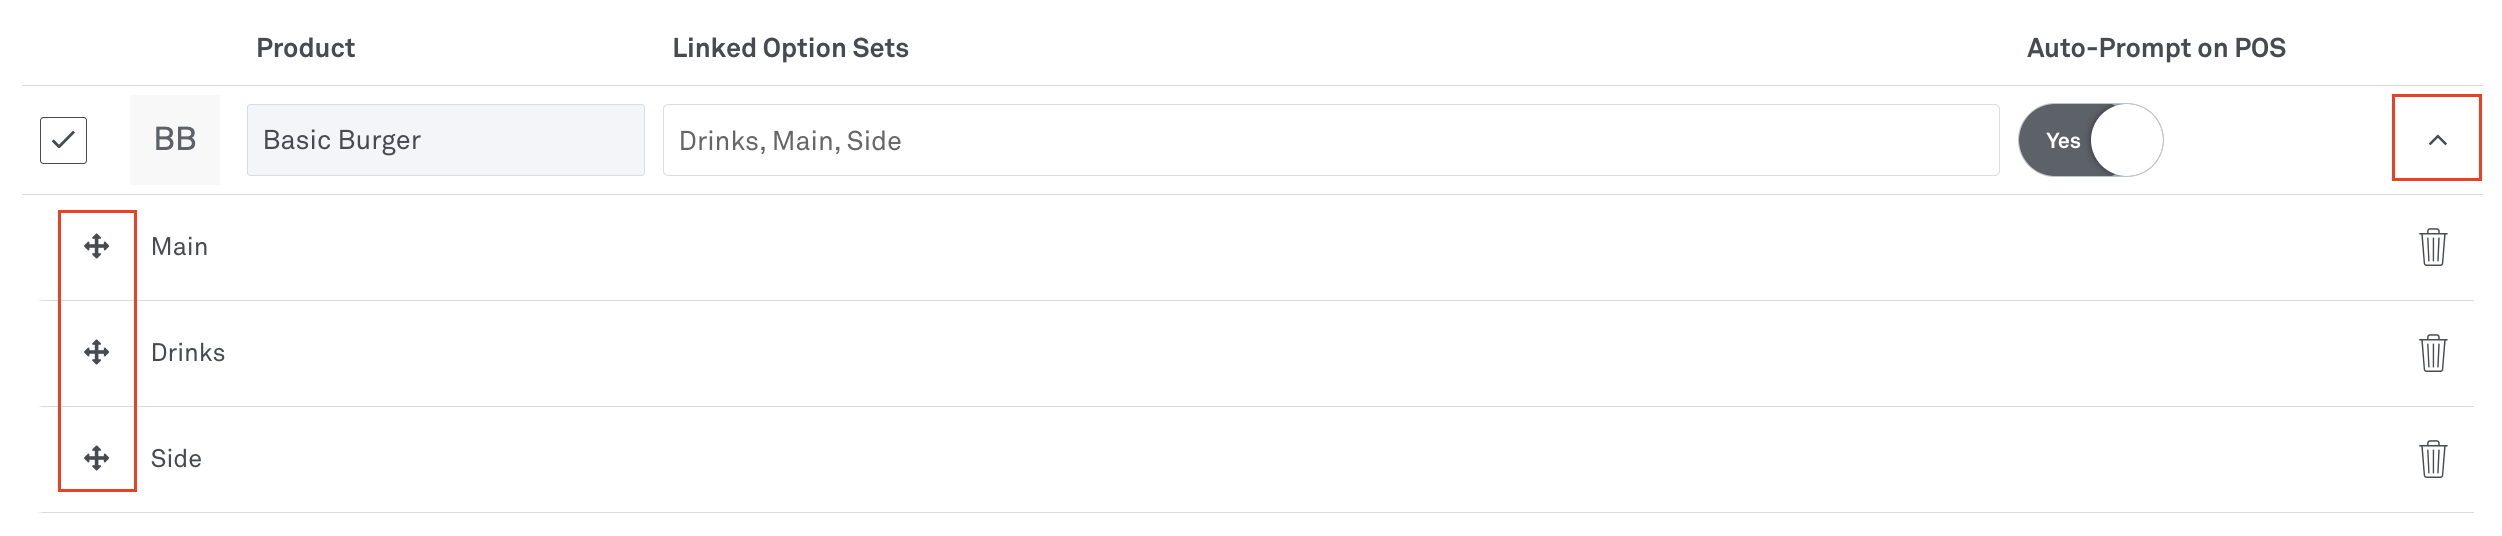Select the Side option set label

coord(176,459)
